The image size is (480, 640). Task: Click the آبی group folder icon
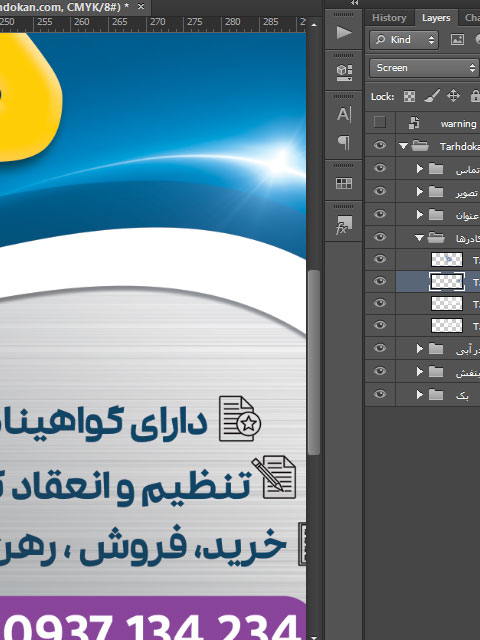[436, 349]
